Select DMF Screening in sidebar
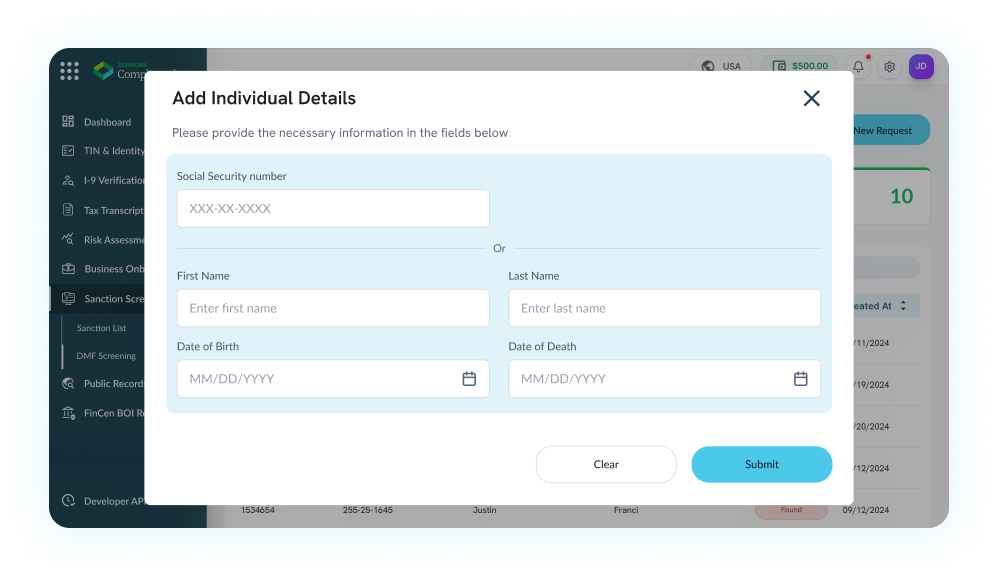This screenshot has height=580, width=996. pyautogui.click(x=106, y=356)
